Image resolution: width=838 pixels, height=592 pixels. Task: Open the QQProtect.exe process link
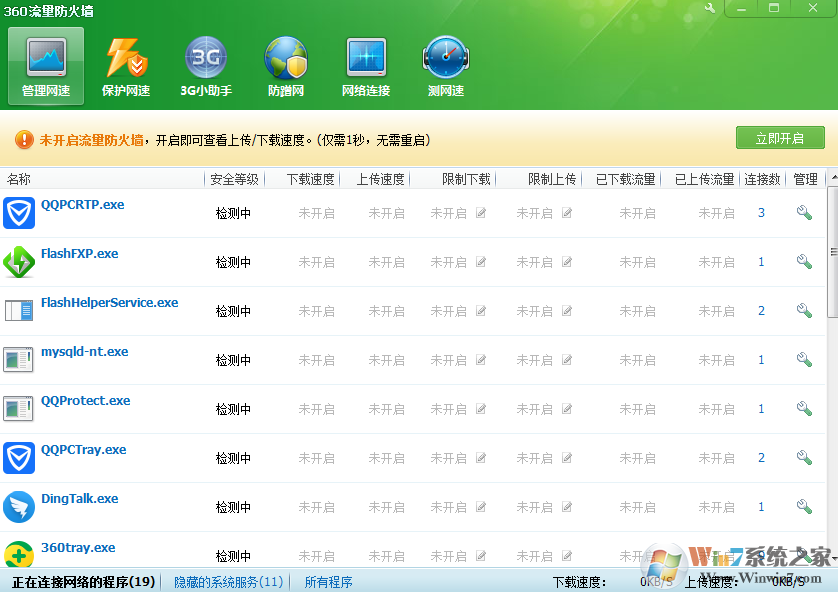pos(85,401)
